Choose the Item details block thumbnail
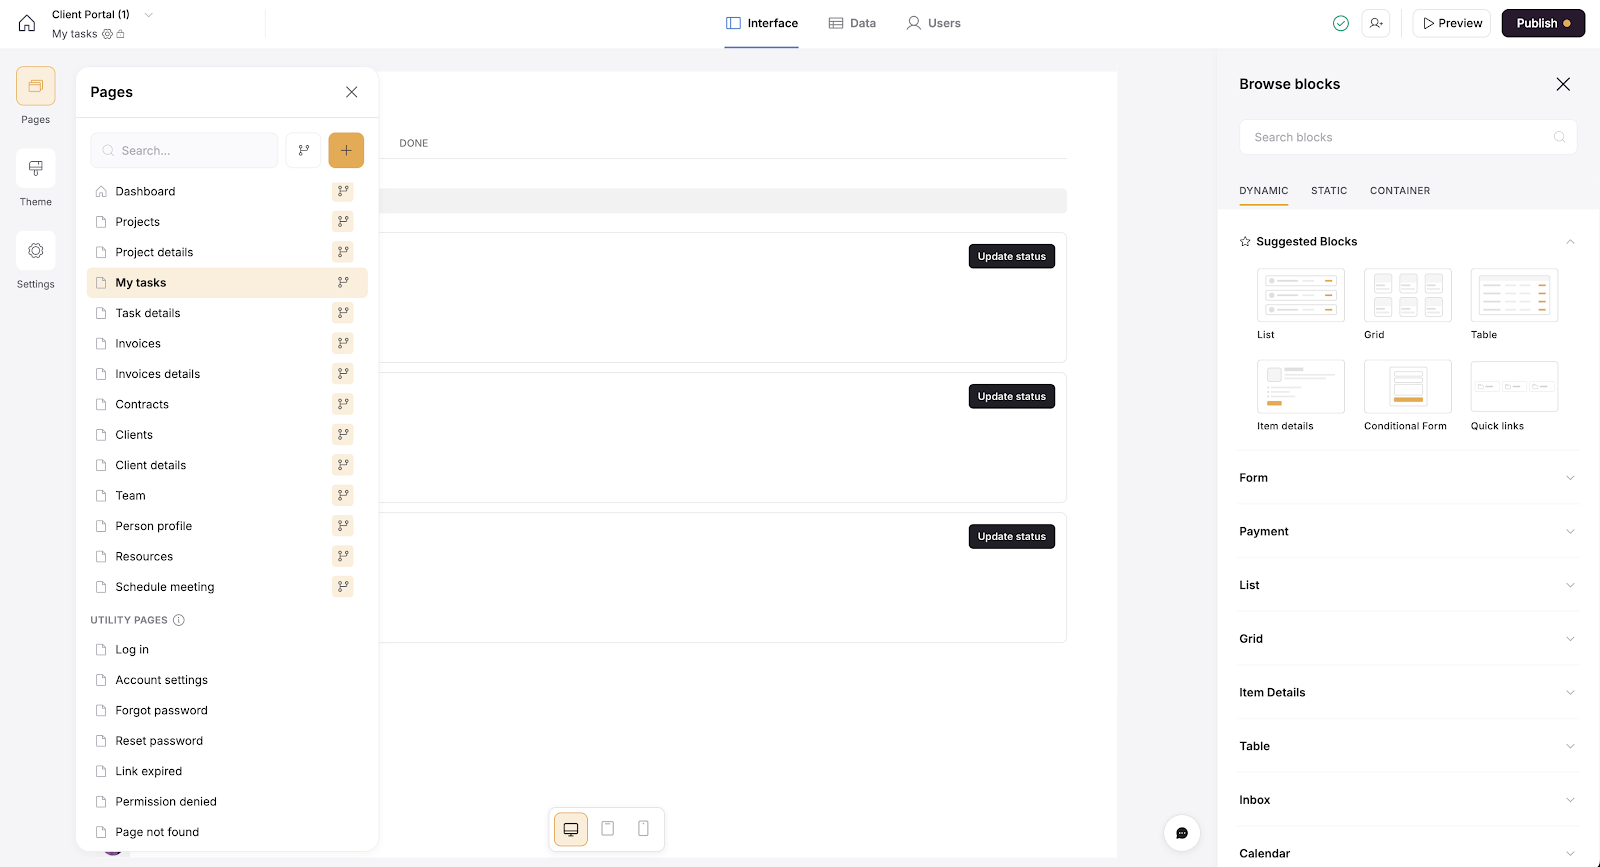 (1301, 386)
